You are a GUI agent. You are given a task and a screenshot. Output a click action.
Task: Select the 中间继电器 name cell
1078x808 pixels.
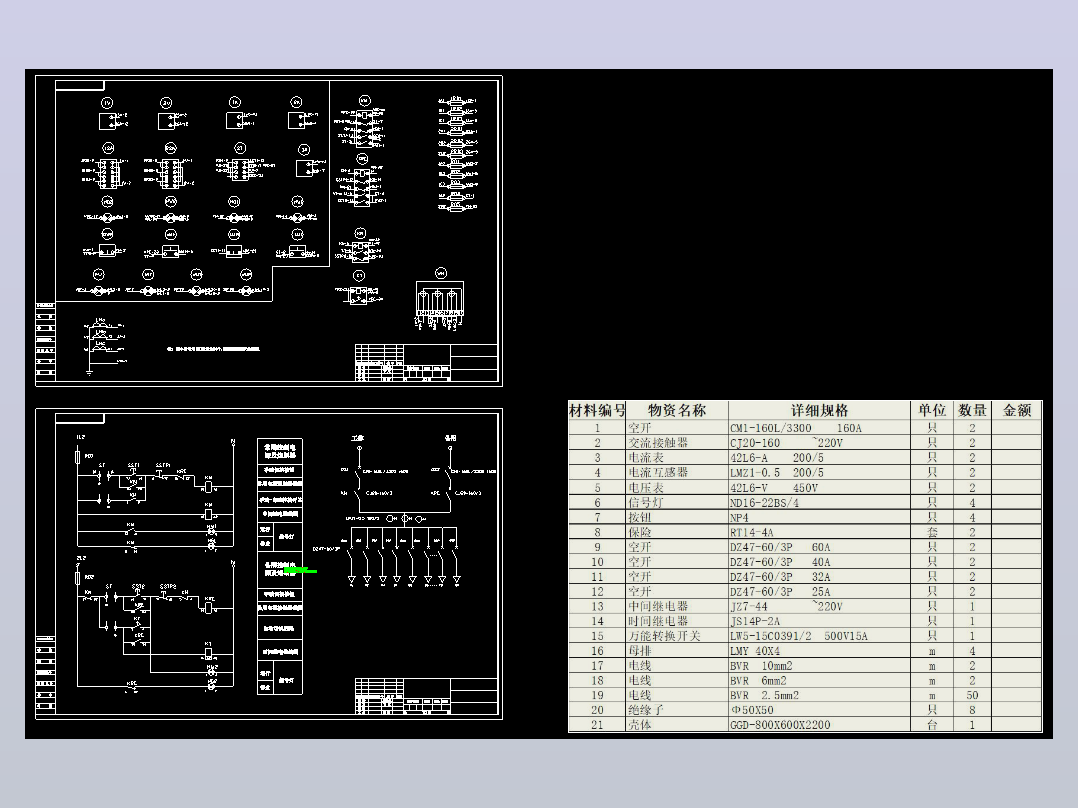[677, 607]
